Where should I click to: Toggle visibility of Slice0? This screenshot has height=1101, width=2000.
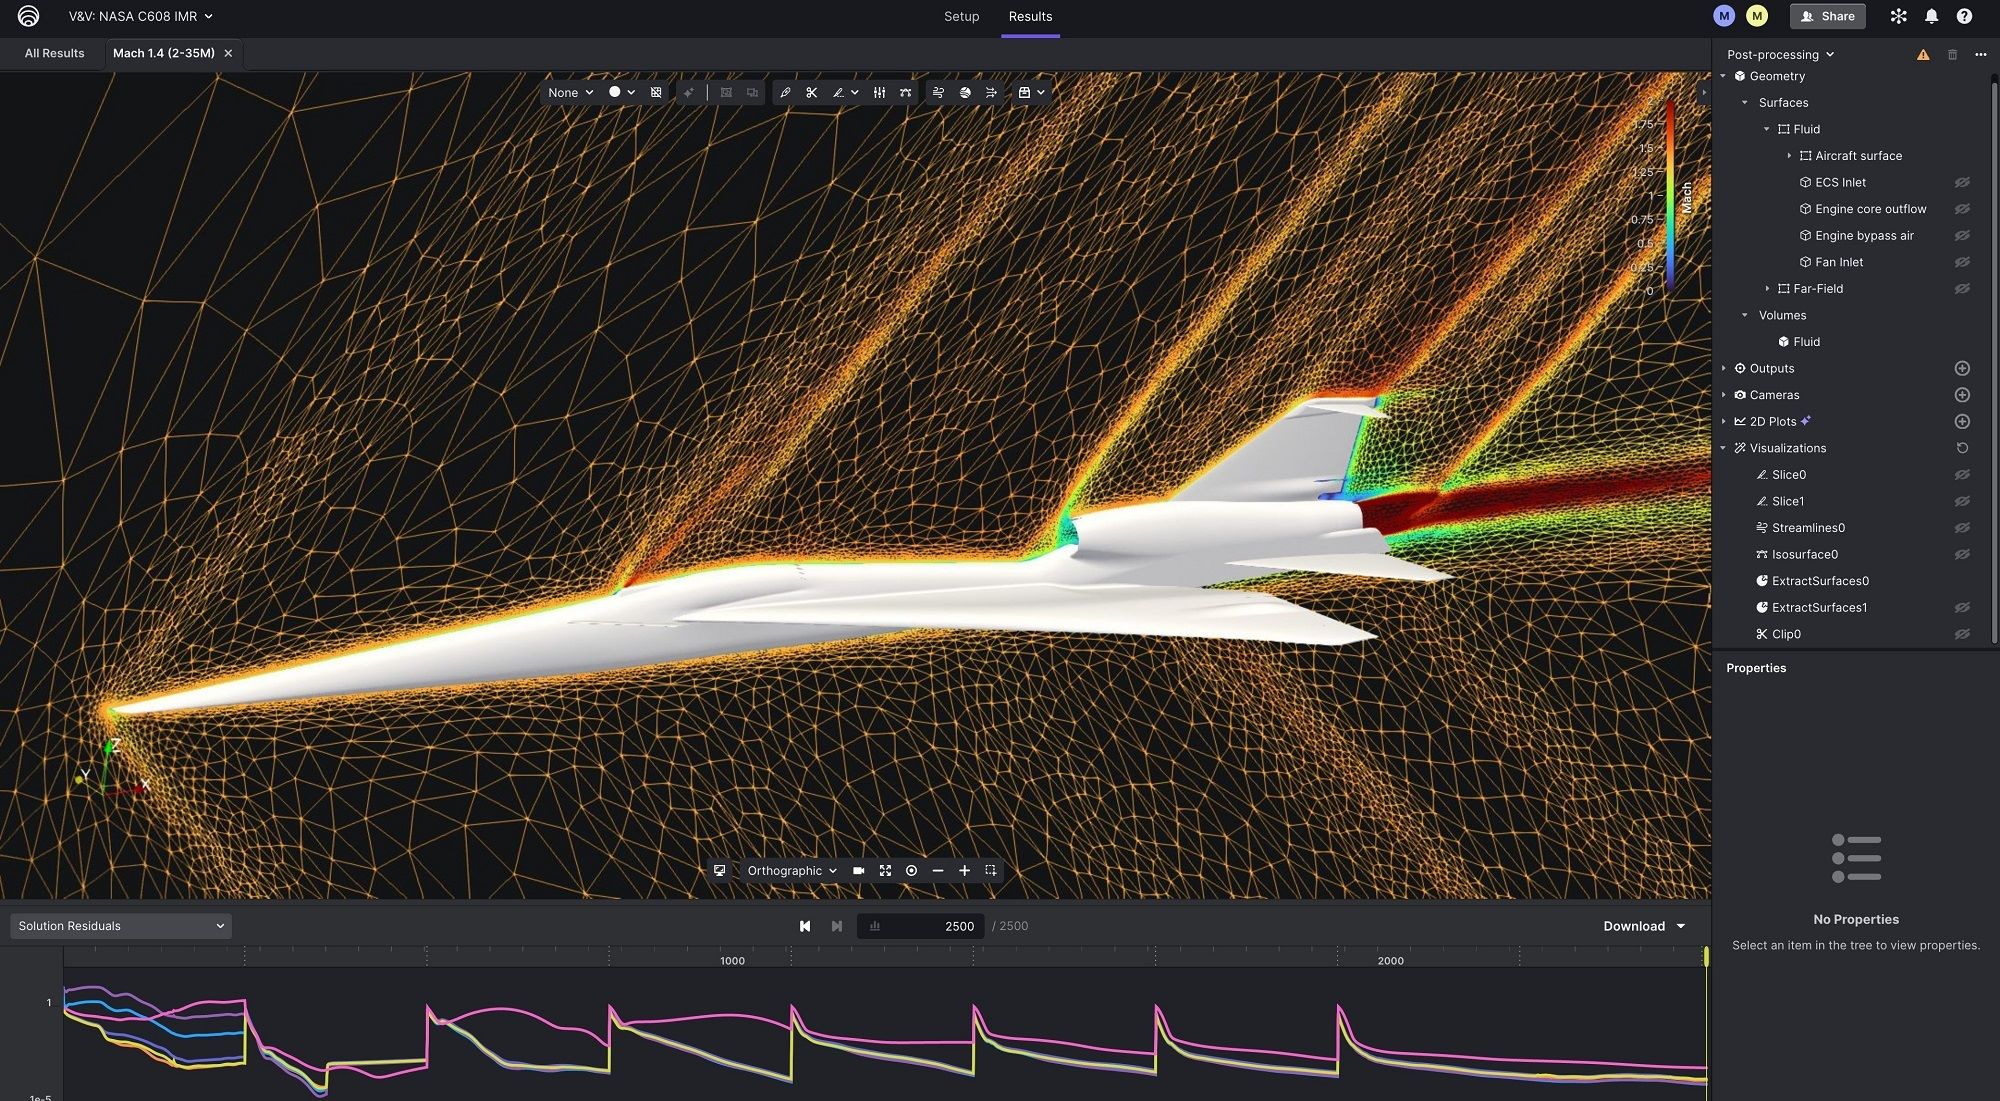(x=1962, y=475)
